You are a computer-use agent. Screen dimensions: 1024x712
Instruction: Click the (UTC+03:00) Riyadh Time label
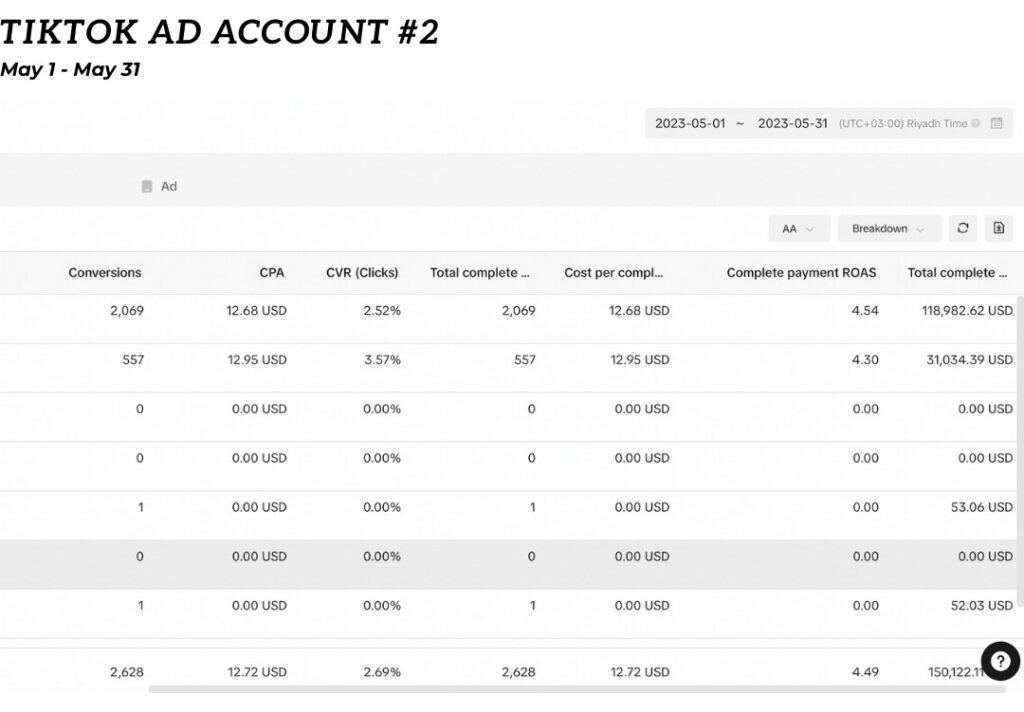coord(903,123)
